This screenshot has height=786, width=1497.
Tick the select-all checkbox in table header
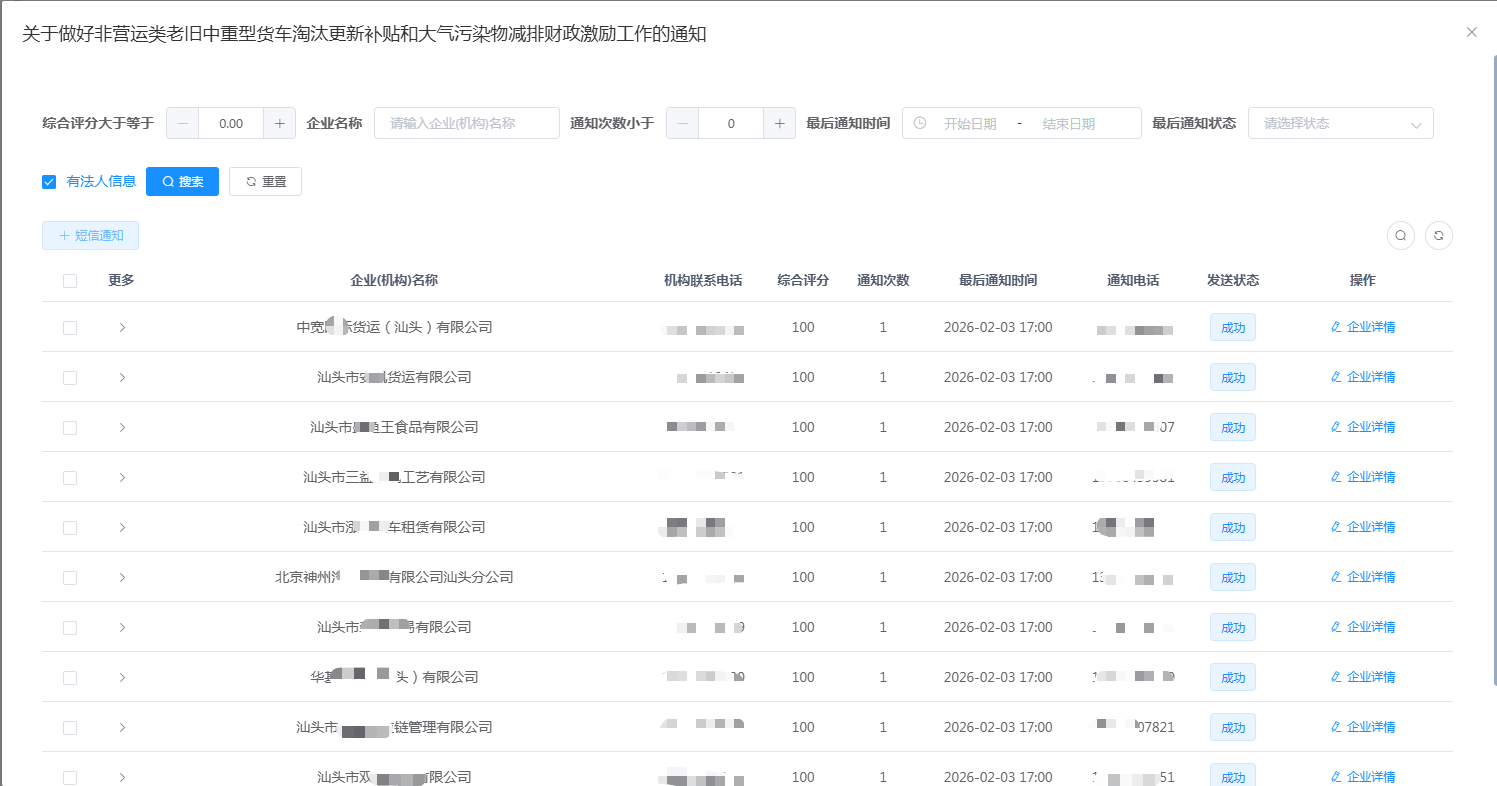70,281
